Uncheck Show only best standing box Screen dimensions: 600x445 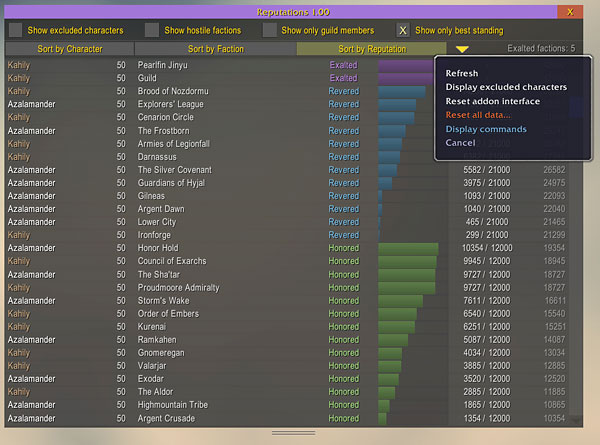point(403,30)
